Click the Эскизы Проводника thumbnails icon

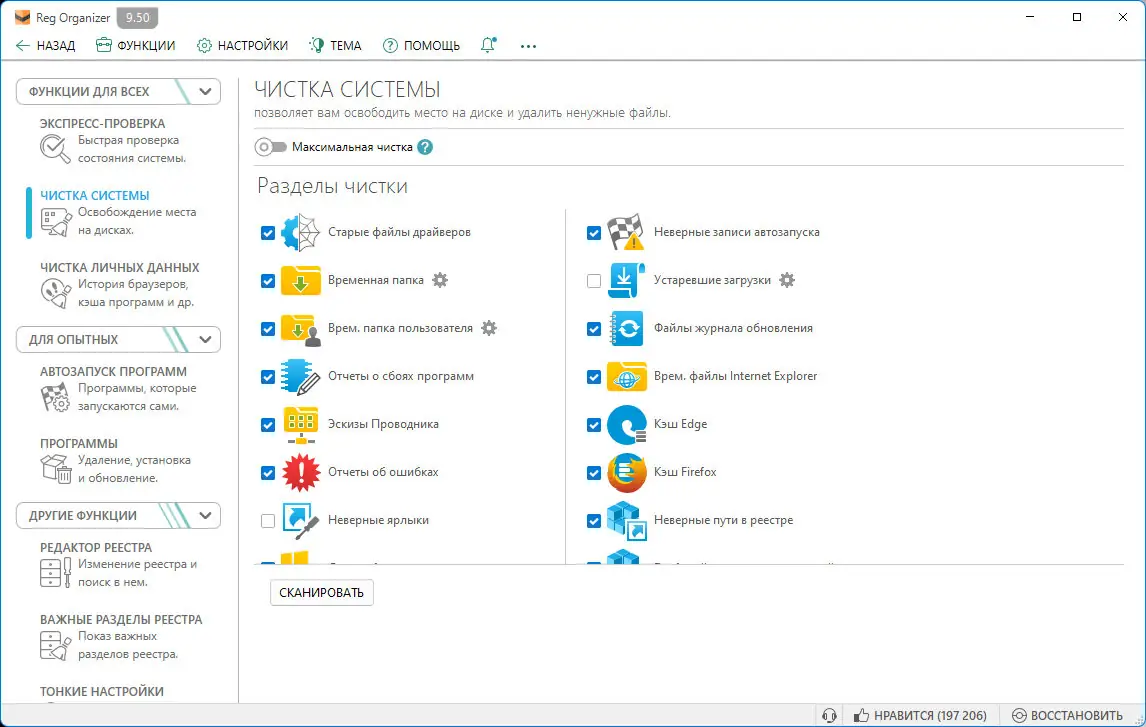tap(300, 425)
